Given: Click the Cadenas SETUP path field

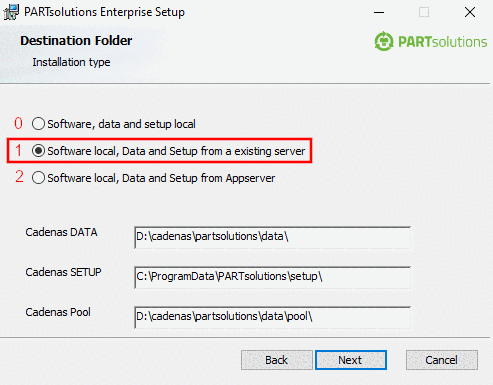Looking at the screenshot, I should click(x=272, y=277).
